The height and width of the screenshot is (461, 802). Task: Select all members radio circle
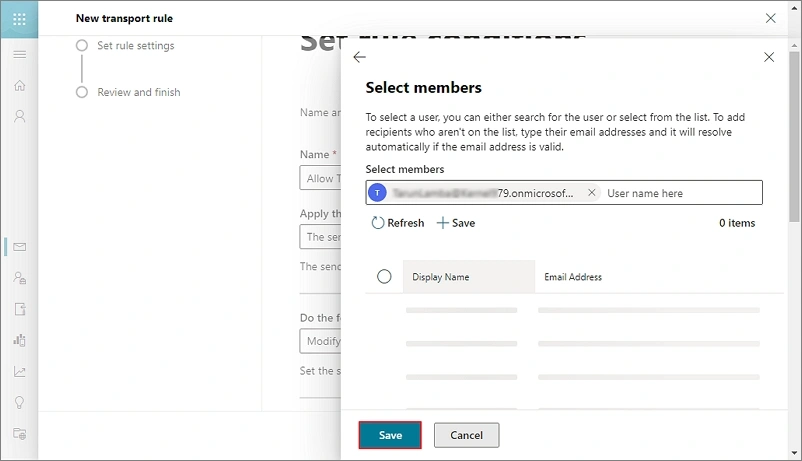click(384, 277)
